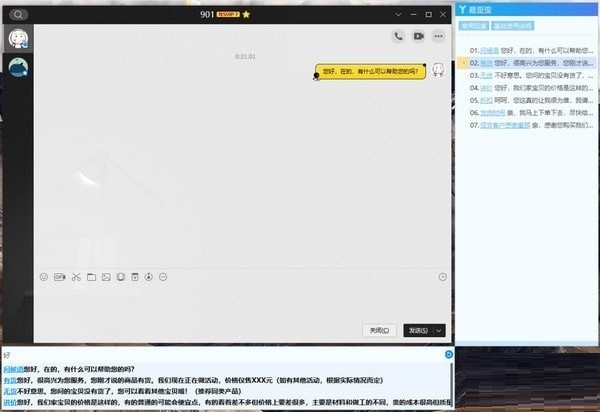
Task: Select the scissors screenshot tool
Action: pyautogui.click(x=74, y=276)
